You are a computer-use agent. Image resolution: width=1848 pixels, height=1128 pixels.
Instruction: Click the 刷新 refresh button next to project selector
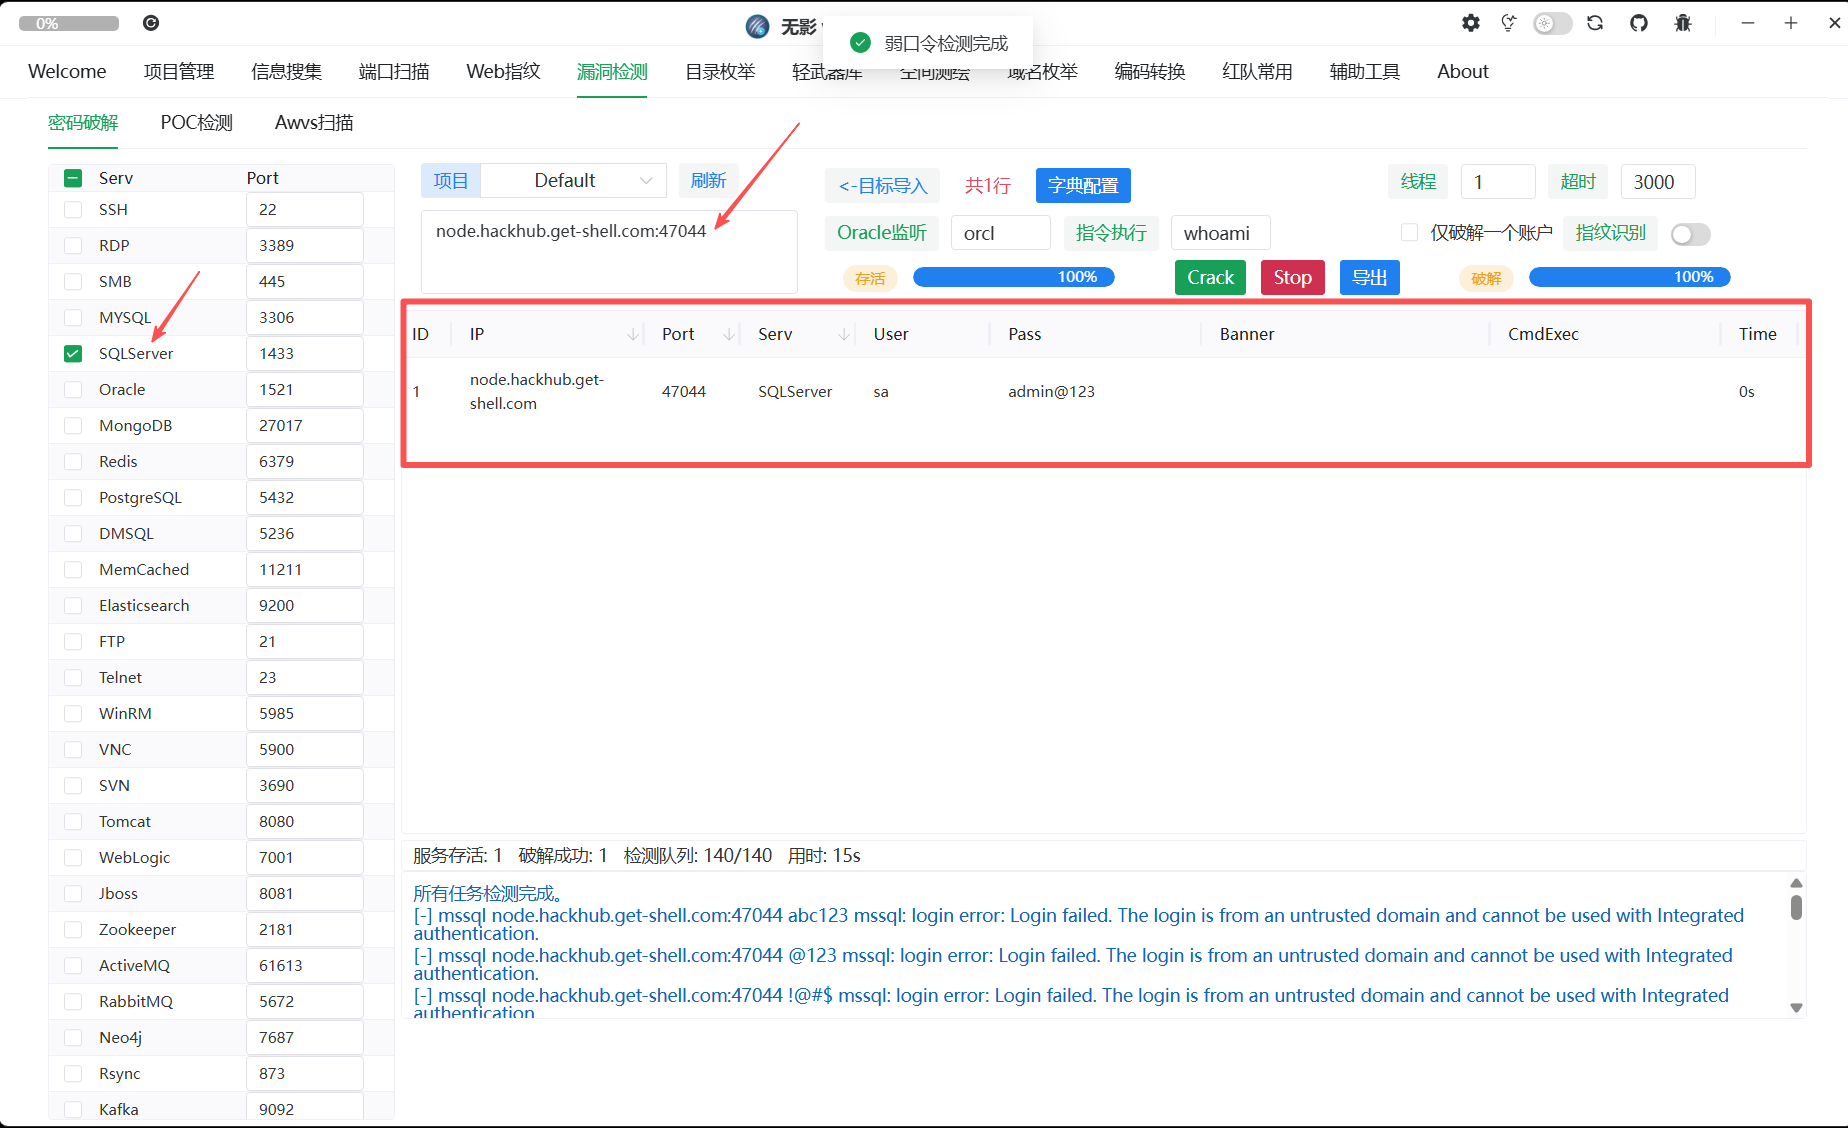(708, 180)
